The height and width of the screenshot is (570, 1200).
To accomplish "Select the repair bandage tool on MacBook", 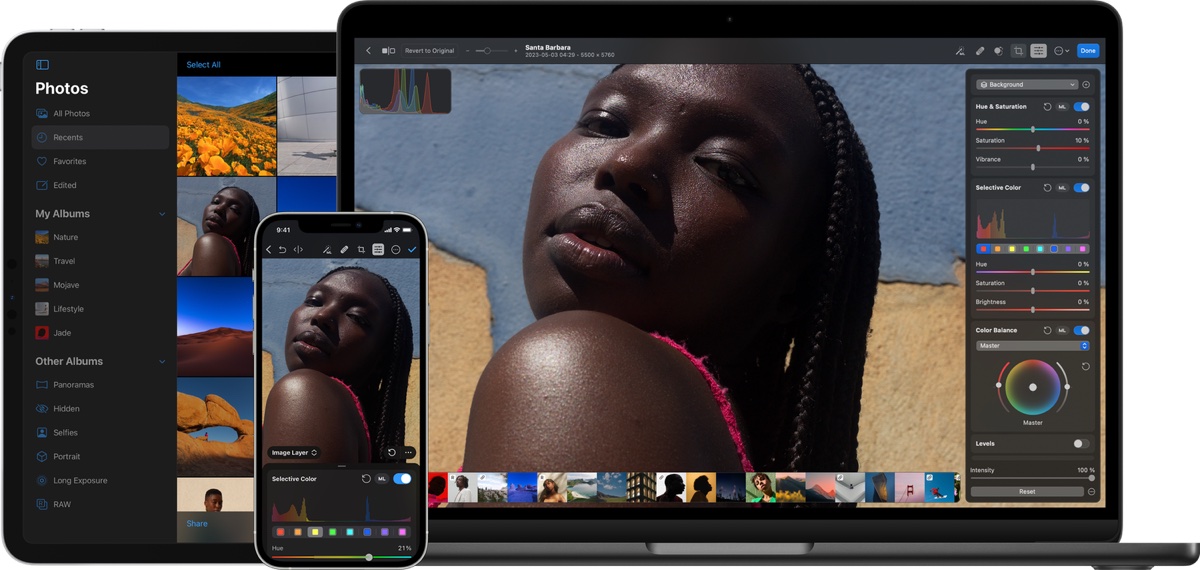I will pyautogui.click(x=980, y=50).
